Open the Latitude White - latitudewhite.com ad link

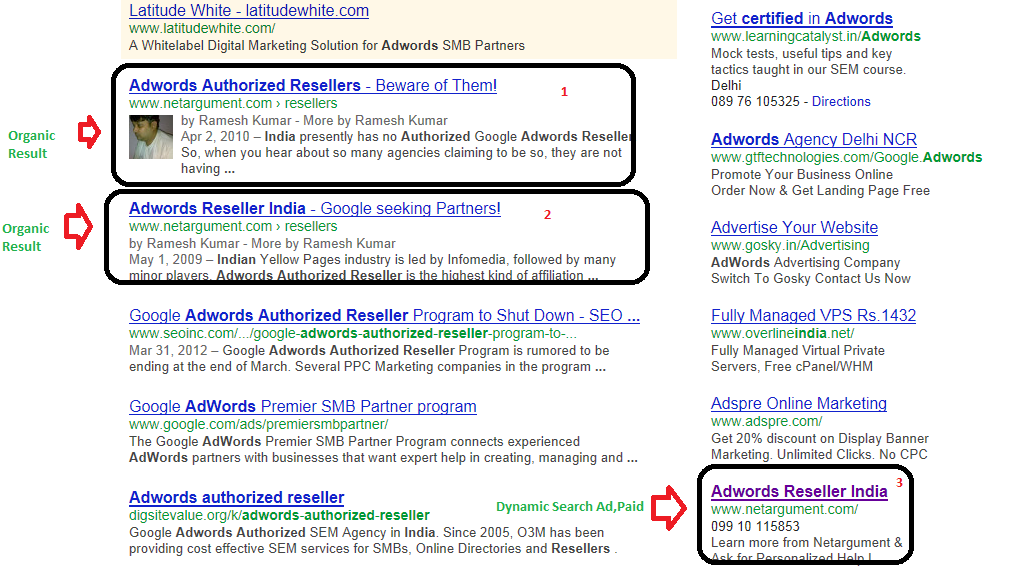tap(249, 11)
